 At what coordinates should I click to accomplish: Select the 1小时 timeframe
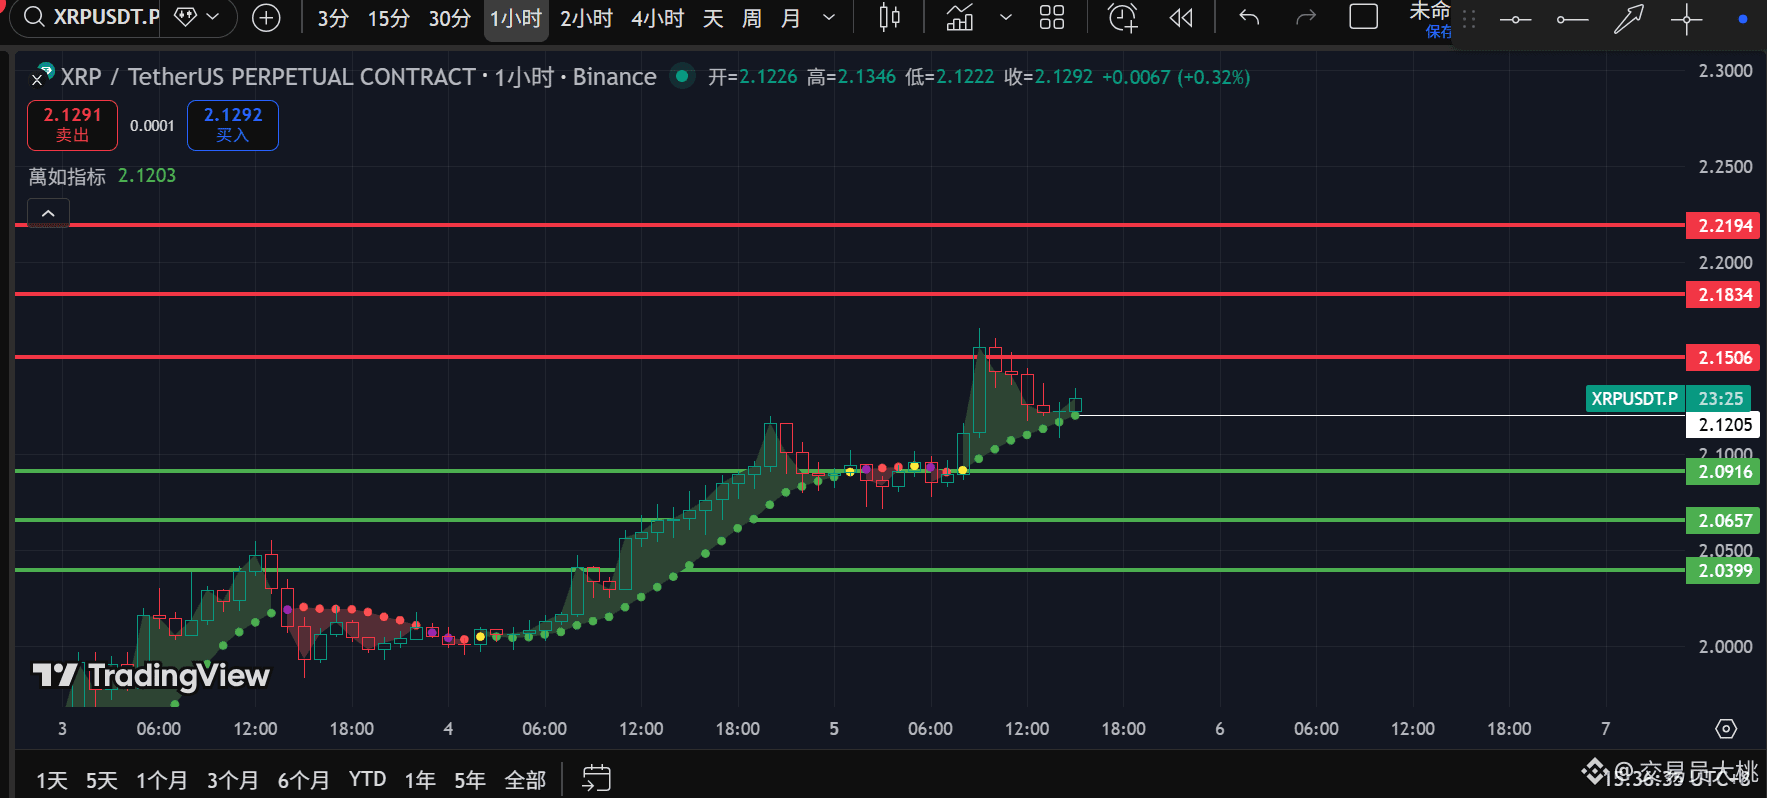tap(516, 18)
